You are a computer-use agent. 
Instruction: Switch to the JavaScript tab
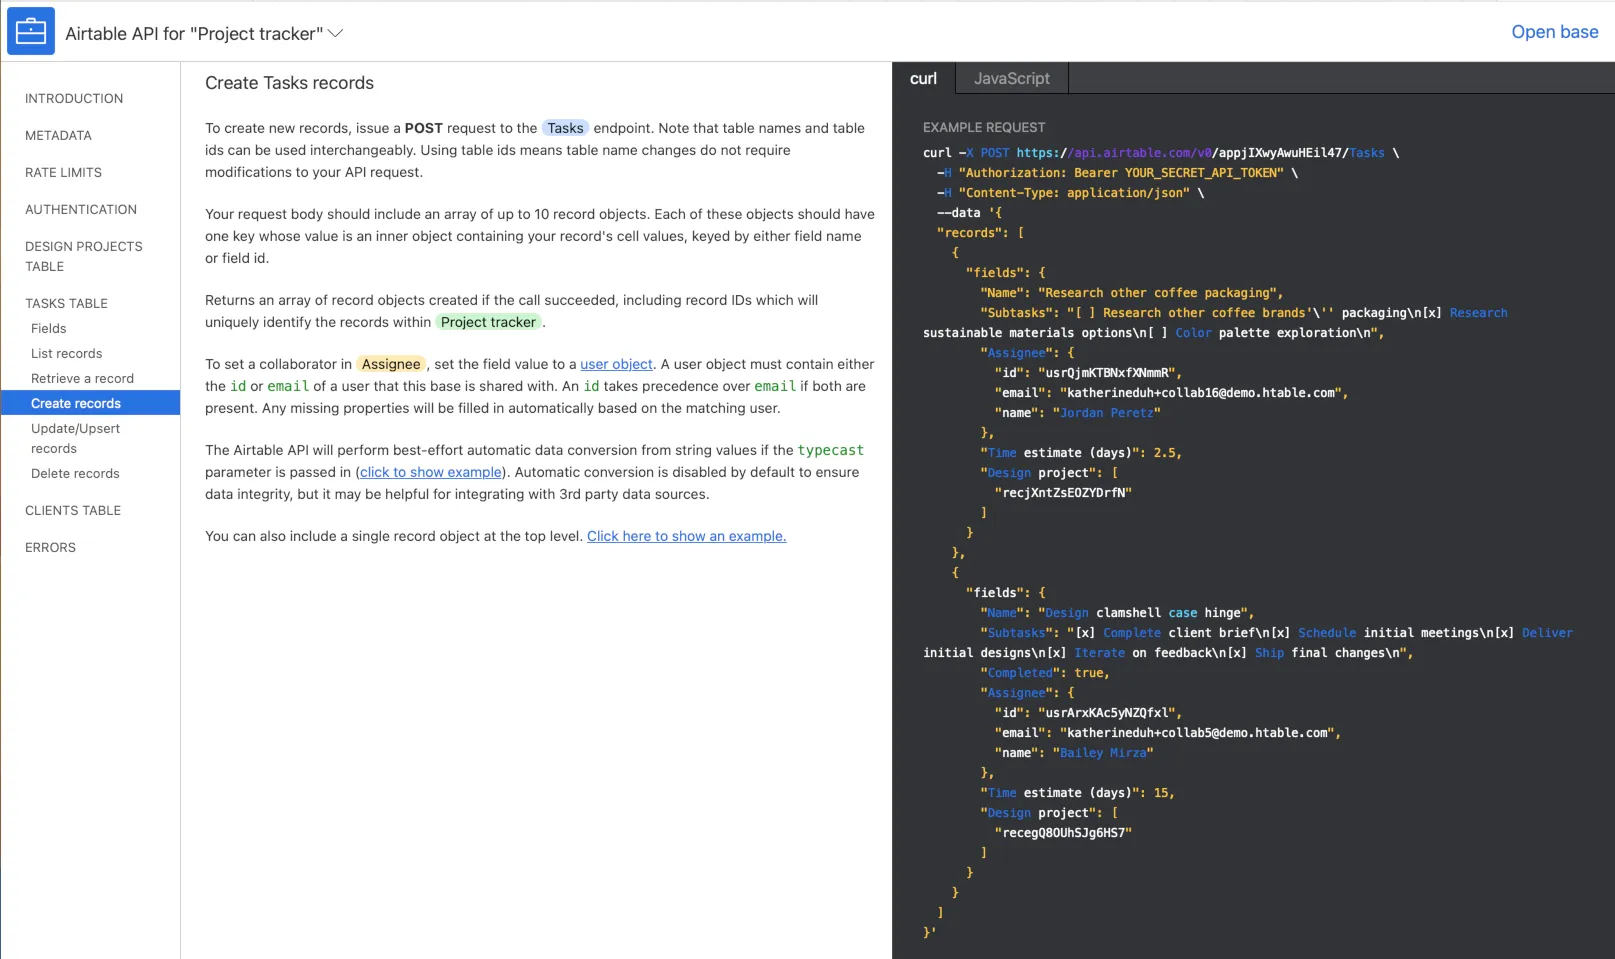coord(1011,78)
